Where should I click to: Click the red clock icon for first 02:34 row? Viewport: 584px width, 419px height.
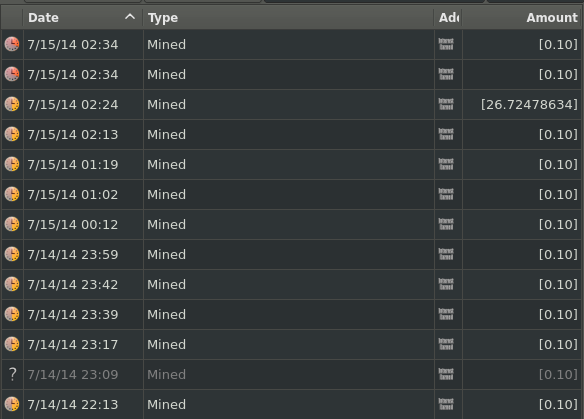click(x=12, y=44)
